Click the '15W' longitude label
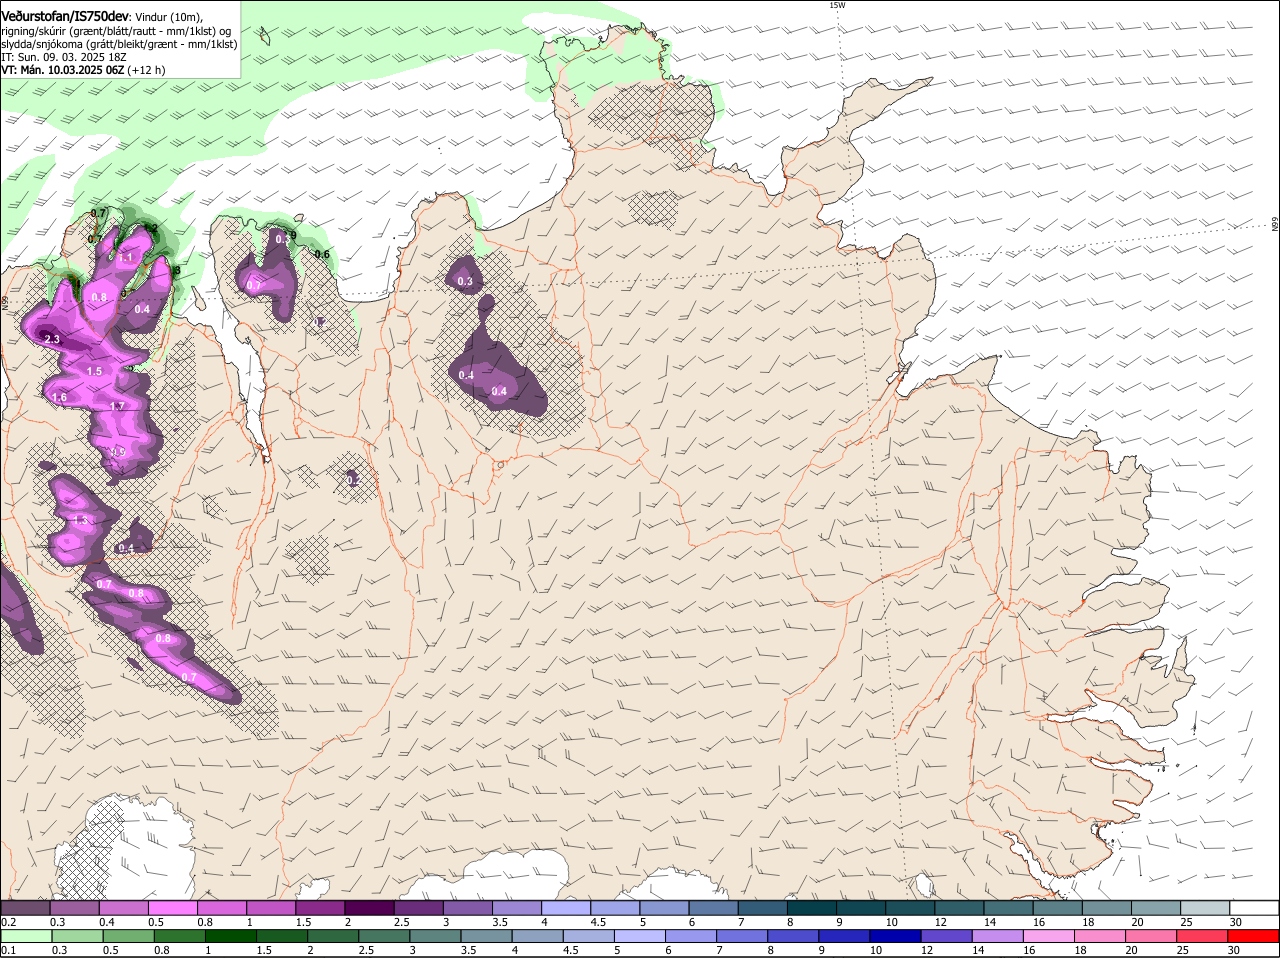The width and height of the screenshot is (1280, 958). tap(836, 5)
